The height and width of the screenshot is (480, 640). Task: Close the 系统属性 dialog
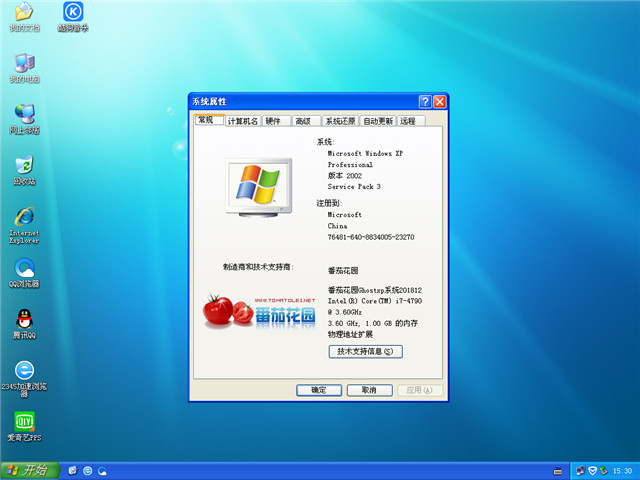coord(440,102)
